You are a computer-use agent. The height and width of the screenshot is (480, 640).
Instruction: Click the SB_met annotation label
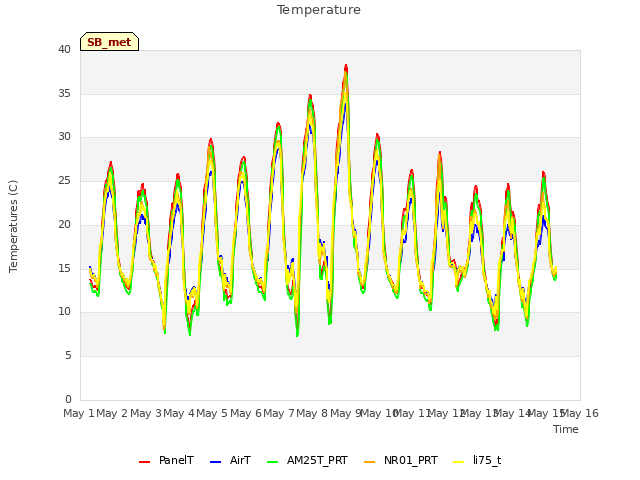pos(109,42)
